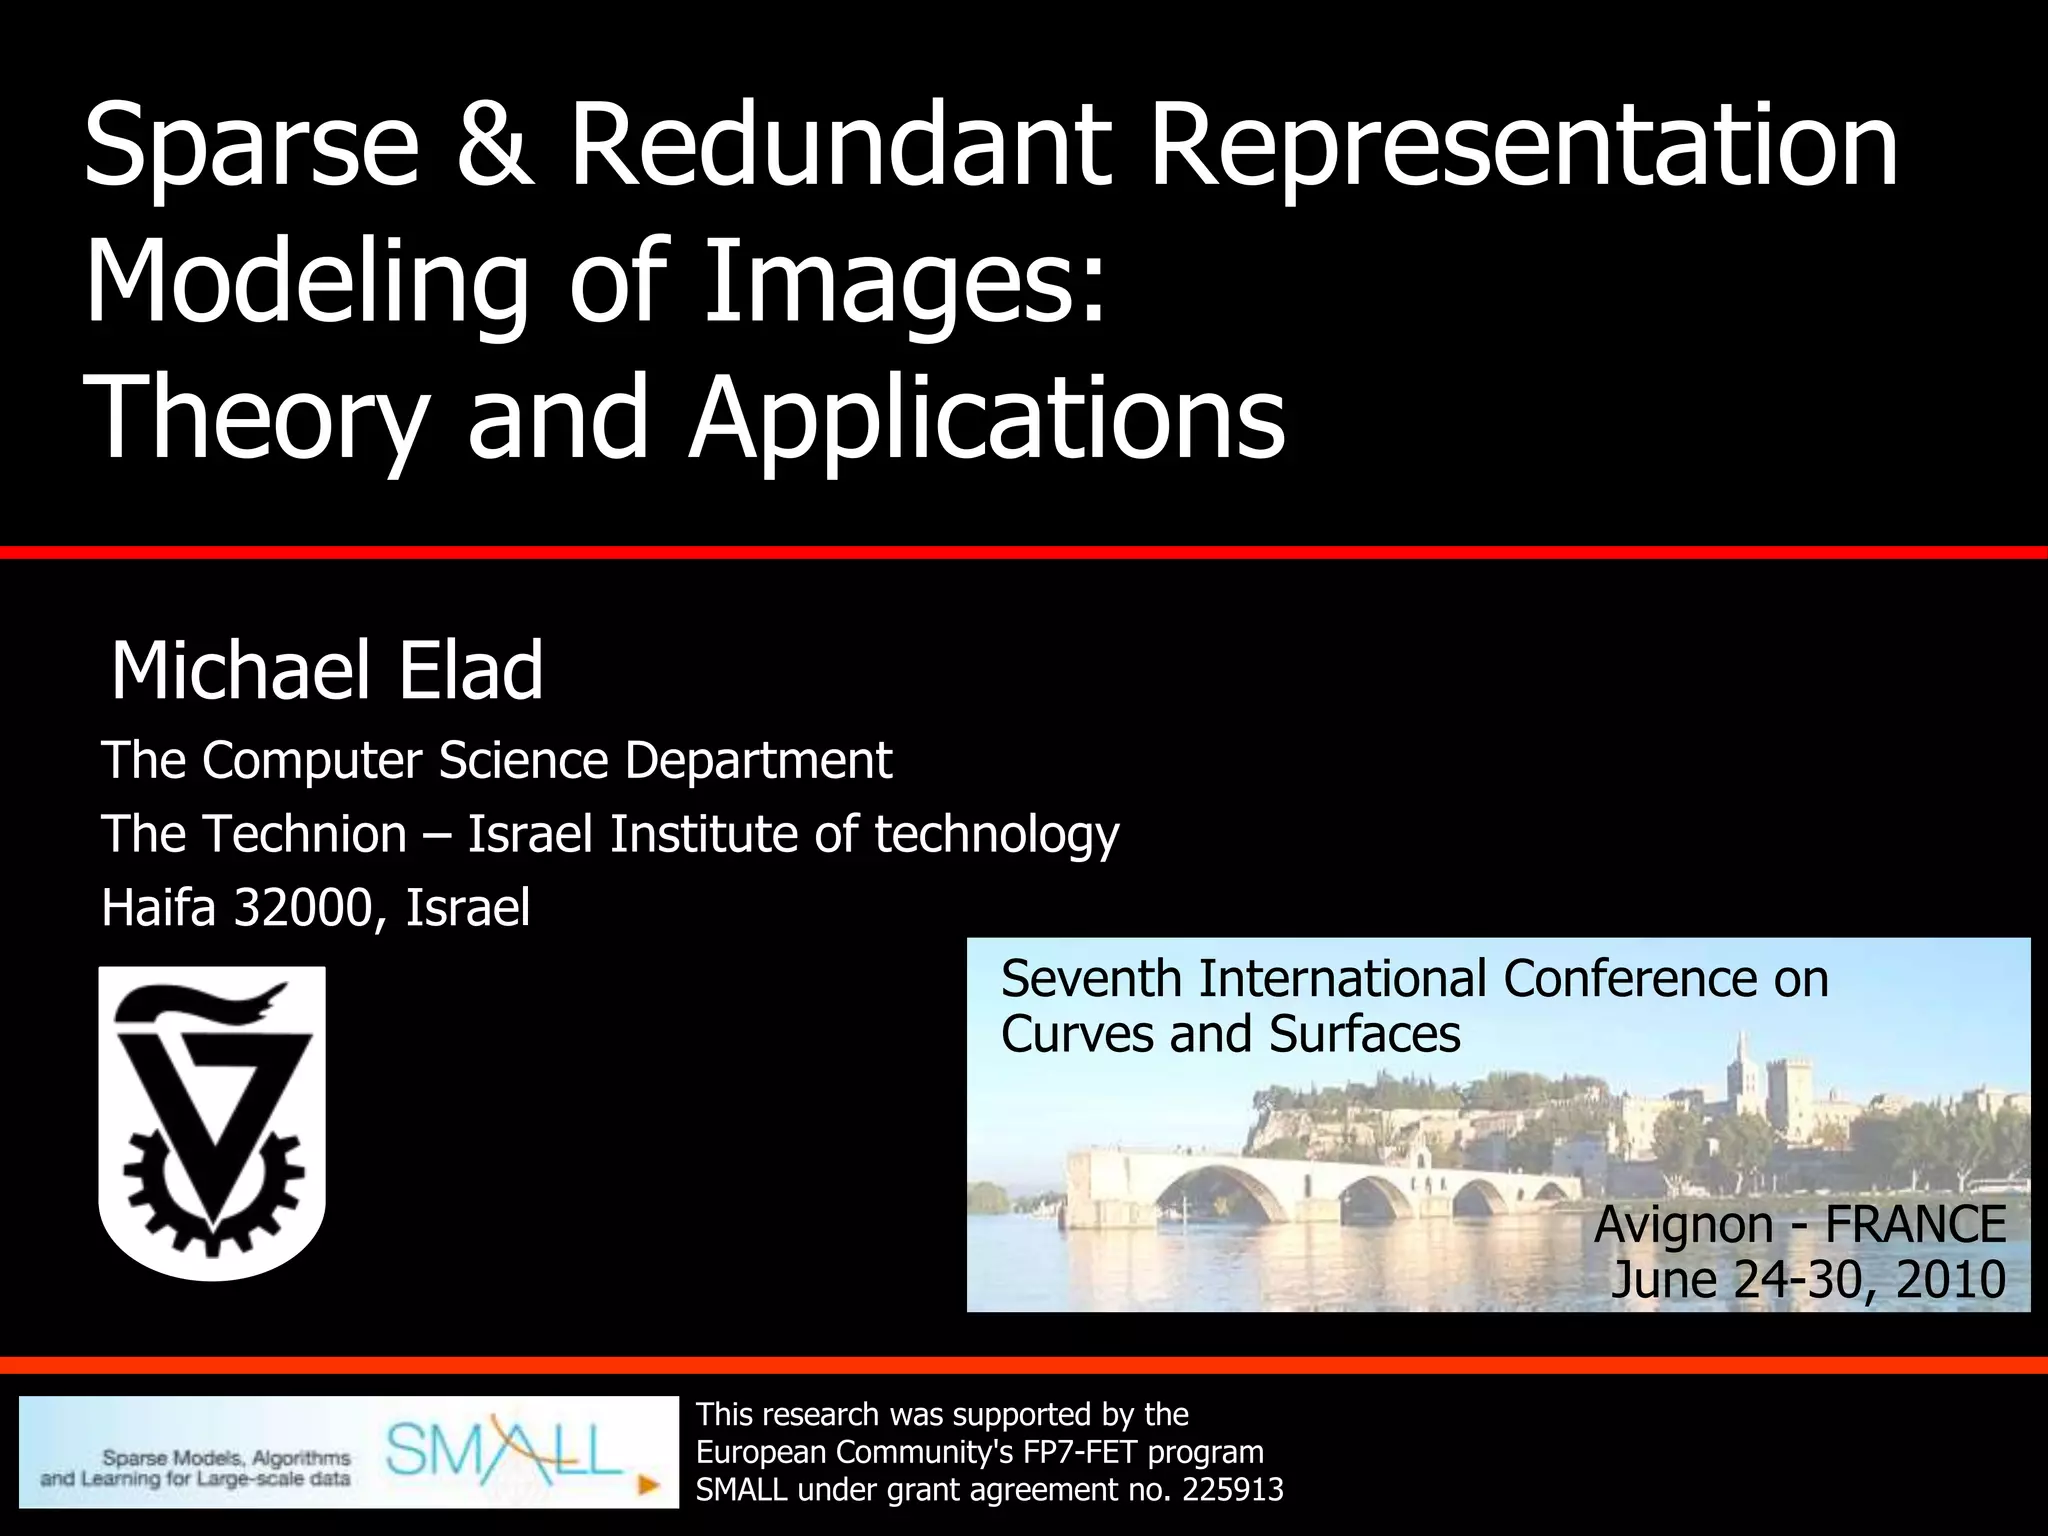Viewport: 2048px width, 1536px height.
Task: Click the Haifa 32000, Israel address
Action: pyautogui.click(x=316, y=908)
